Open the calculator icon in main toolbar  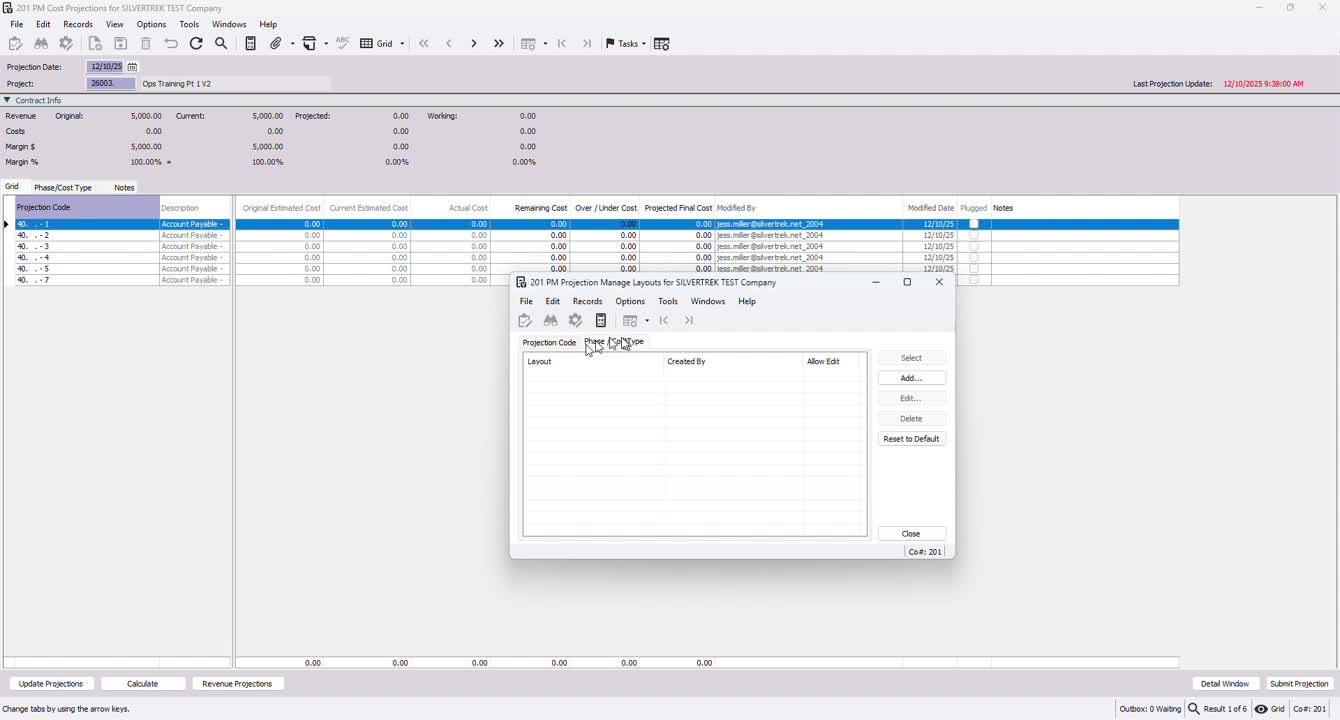click(251, 44)
